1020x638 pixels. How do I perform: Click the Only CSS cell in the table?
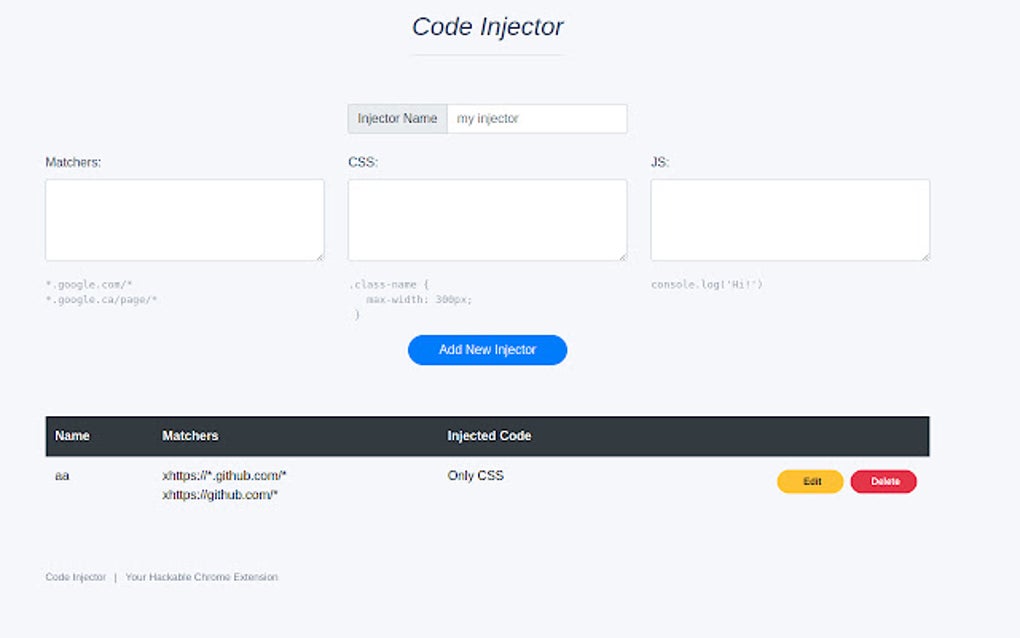click(475, 475)
